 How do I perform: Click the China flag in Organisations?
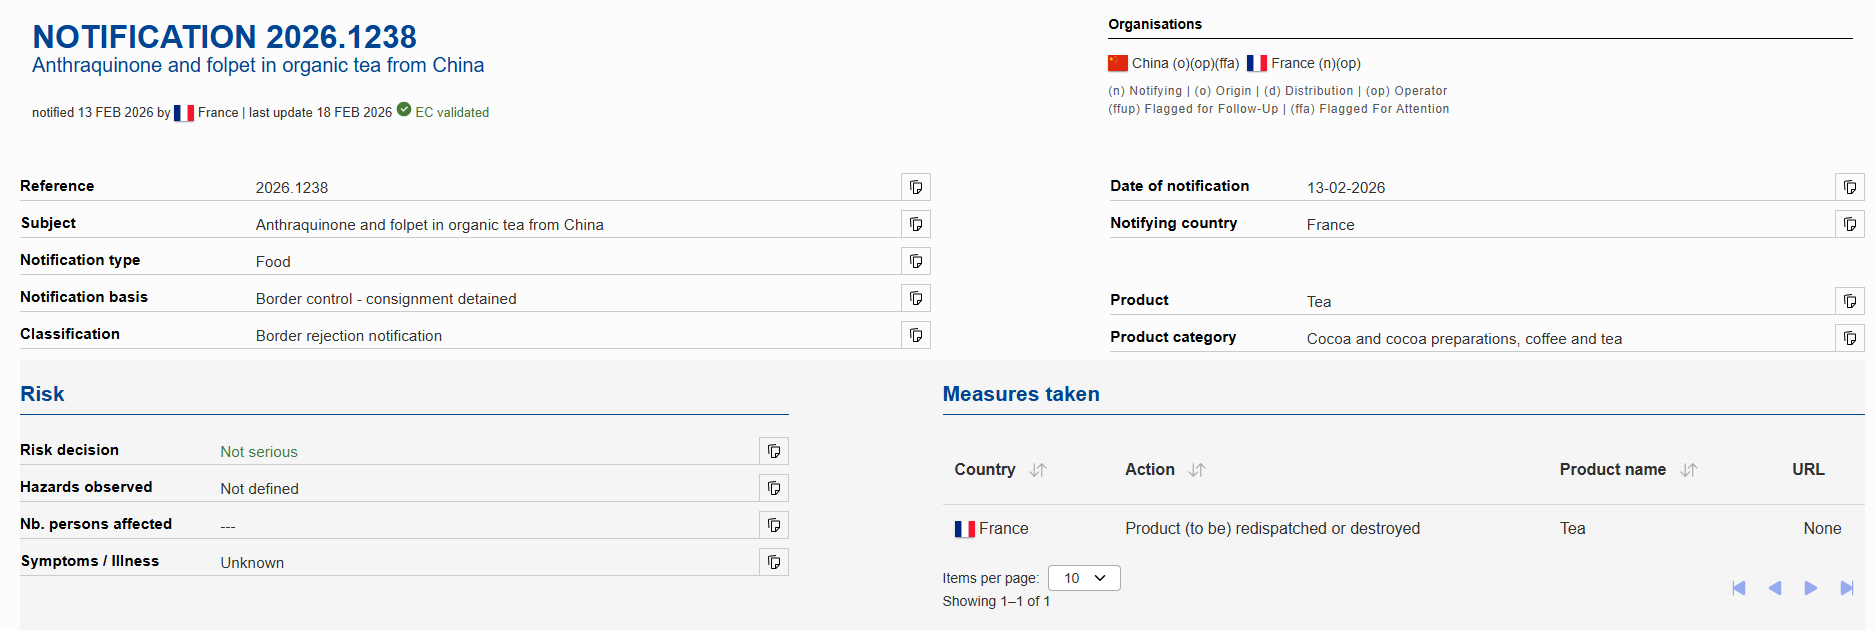coord(1118,63)
